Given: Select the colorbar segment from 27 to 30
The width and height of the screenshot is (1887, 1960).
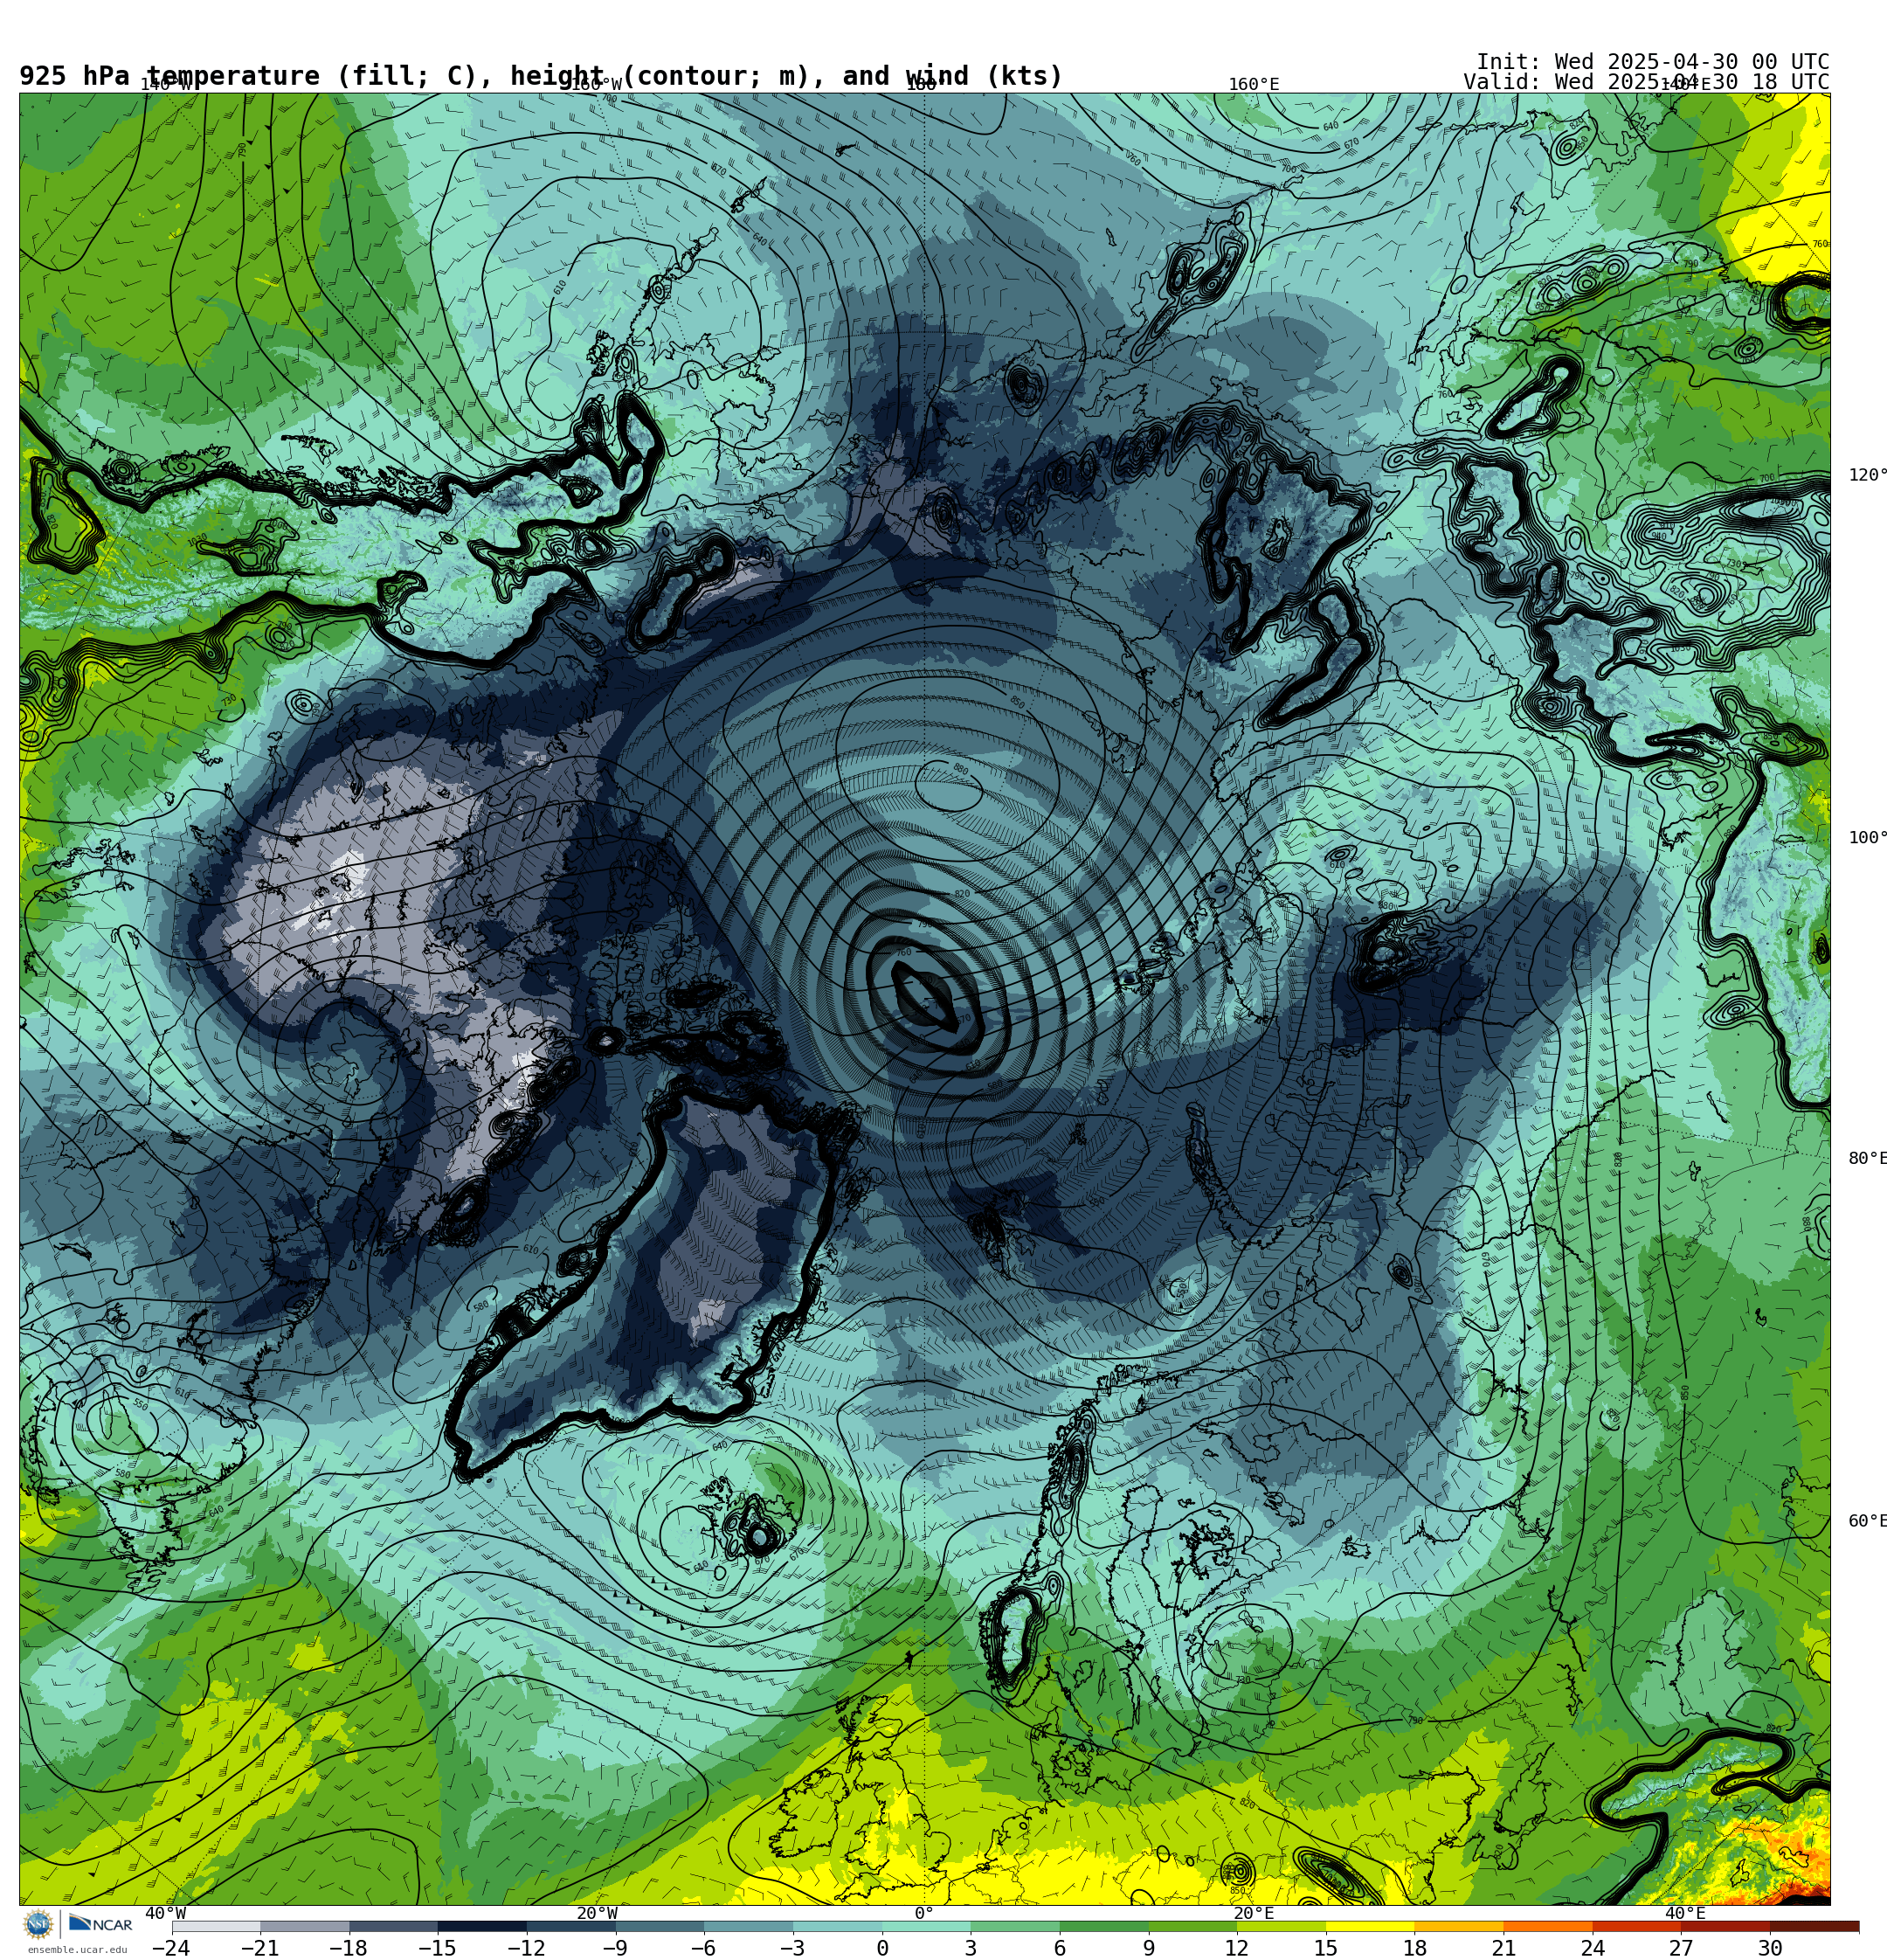Looking at the screenshot, I should (x=1725, y=1926).
